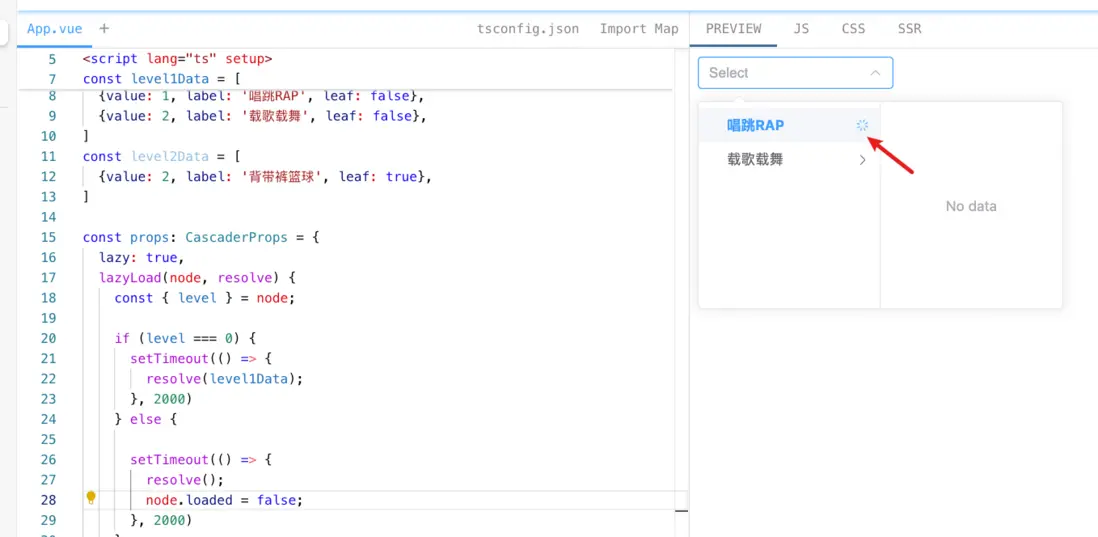Click the lightbulb quick-fix icon on line 28
Viewport: 1098px width, 537px height.
point(91,498)
